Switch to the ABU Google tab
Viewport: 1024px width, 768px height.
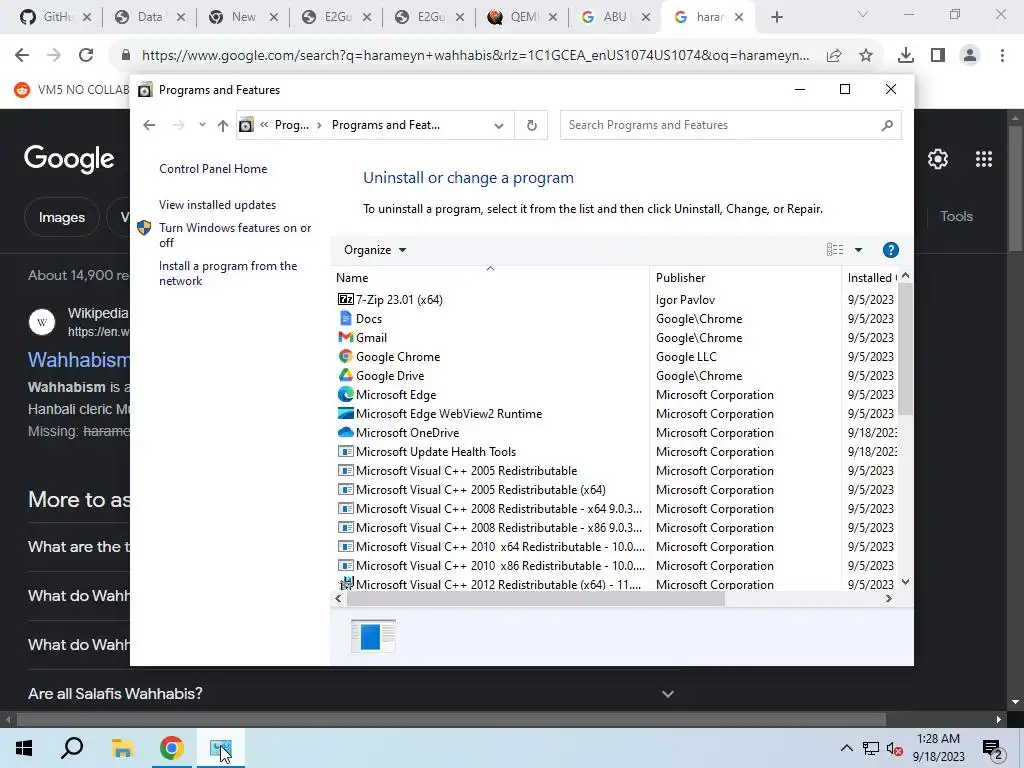pyautogui.click(x=615, y=17)
